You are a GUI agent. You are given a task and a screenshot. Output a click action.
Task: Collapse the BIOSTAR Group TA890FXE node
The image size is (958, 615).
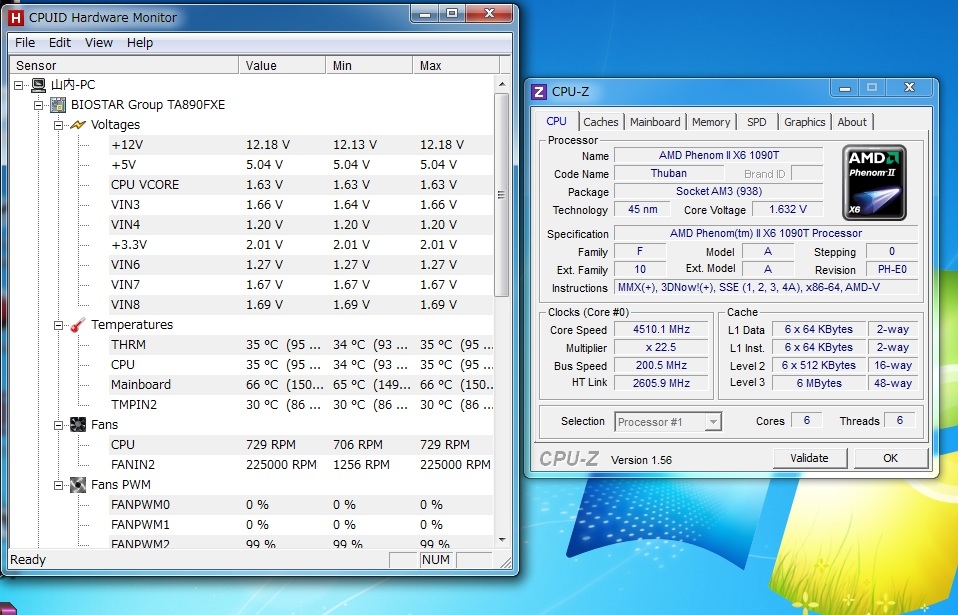click(x=39, y=105)
